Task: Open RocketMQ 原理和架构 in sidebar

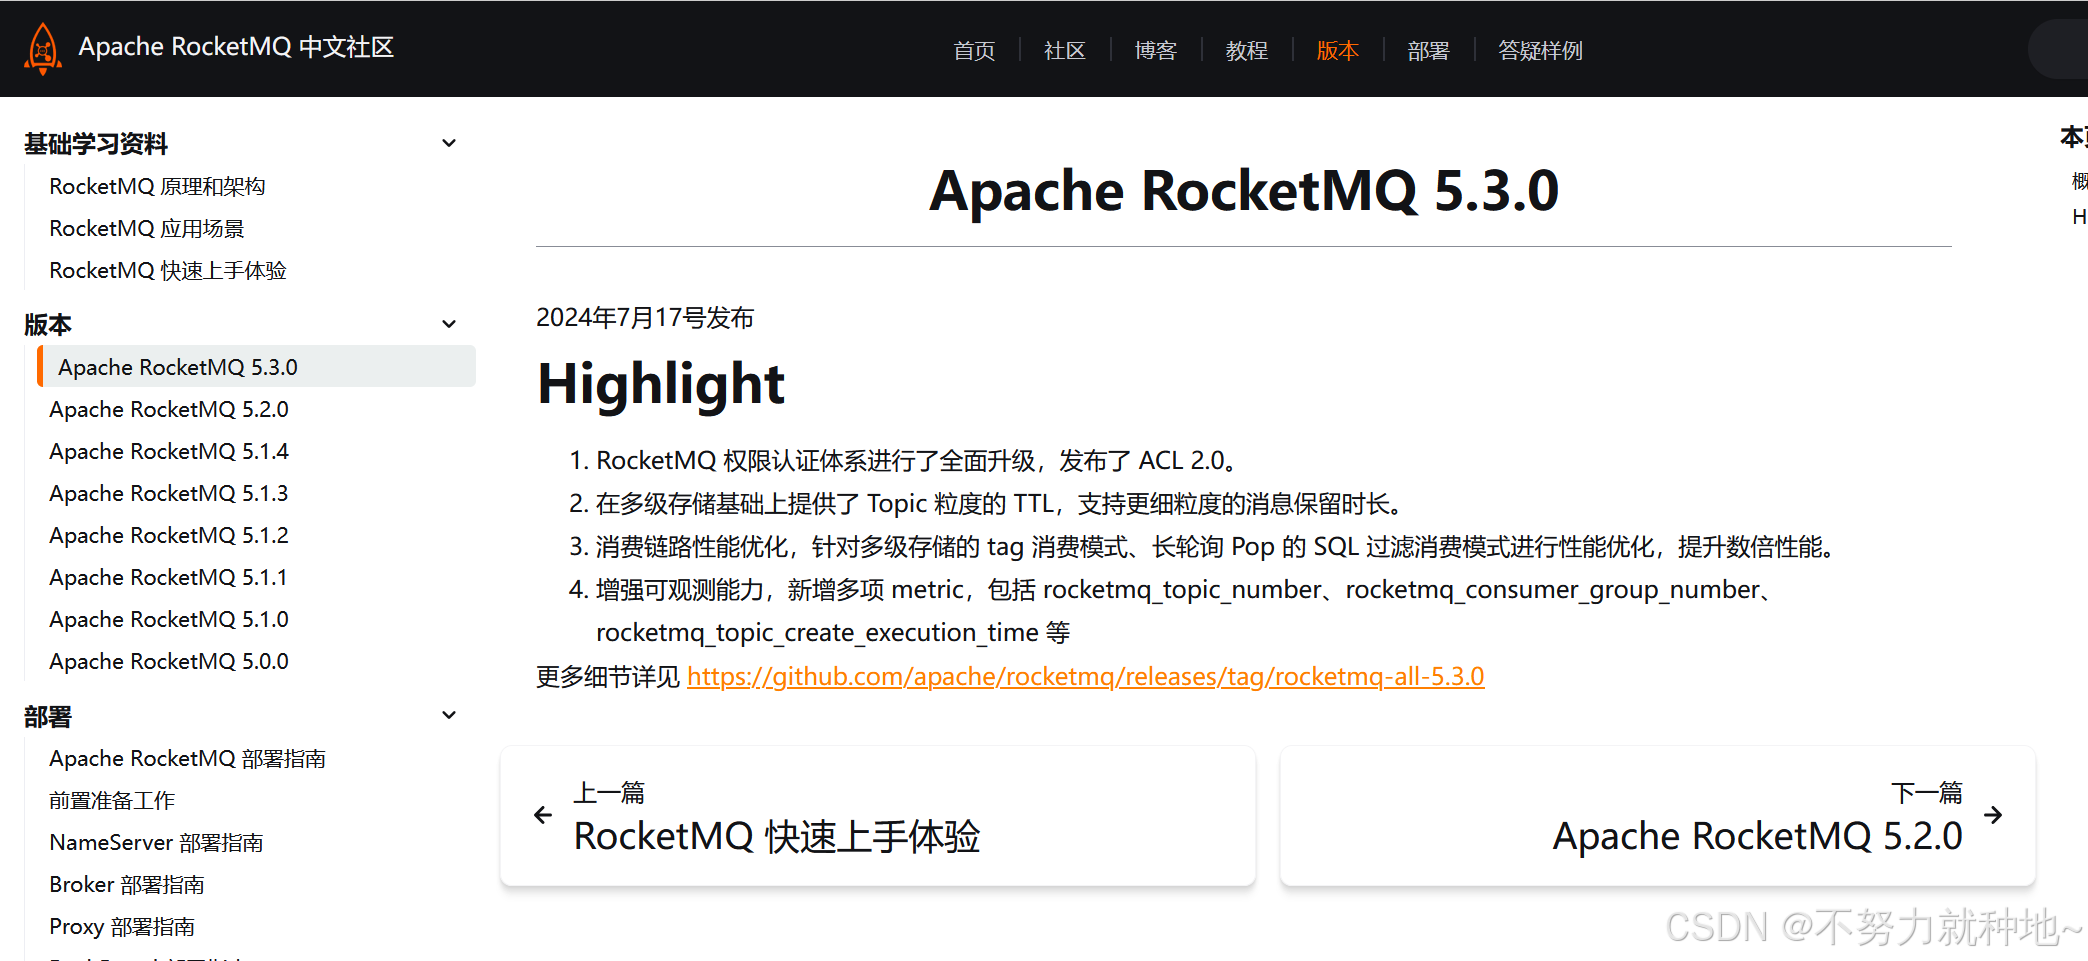Action: (x=157, y=187)
